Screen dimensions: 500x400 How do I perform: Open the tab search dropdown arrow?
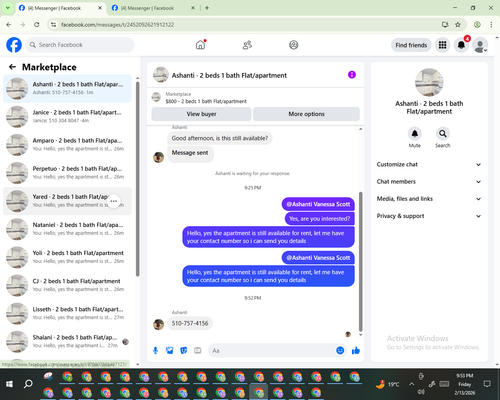(x=7, y=8)
